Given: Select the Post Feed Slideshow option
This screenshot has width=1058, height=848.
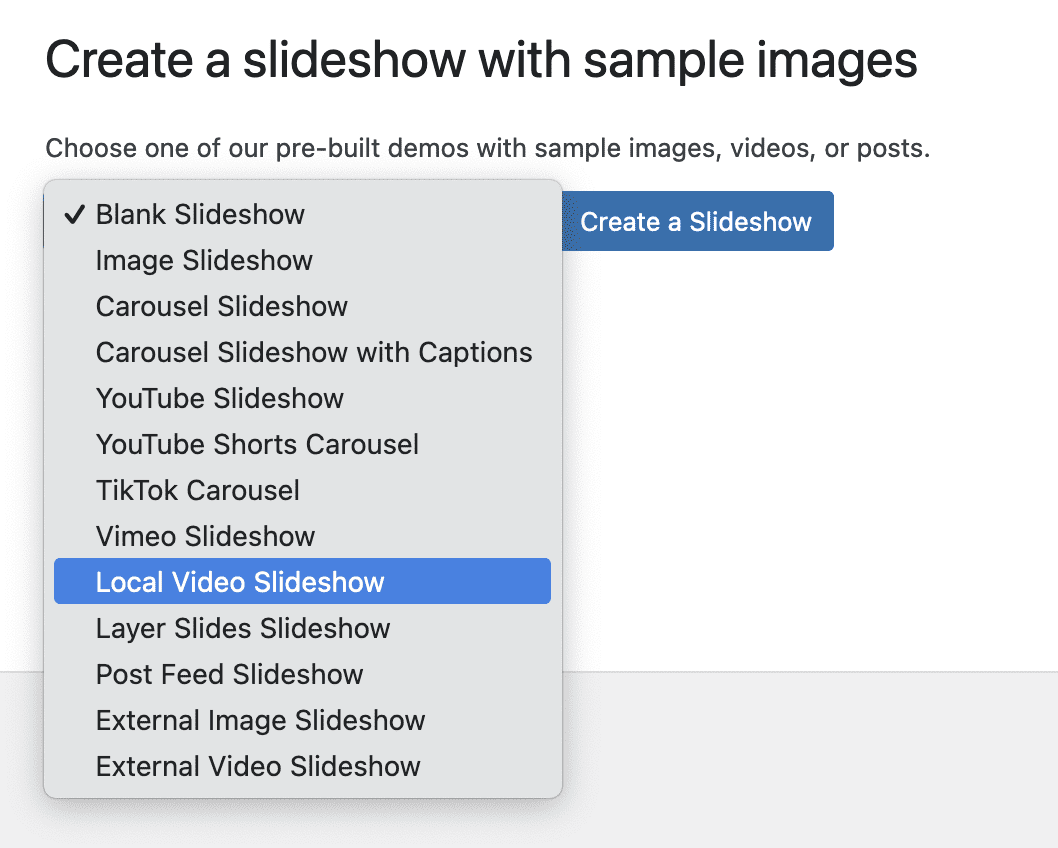Looking at the screenshot, I should click(229, 675).
